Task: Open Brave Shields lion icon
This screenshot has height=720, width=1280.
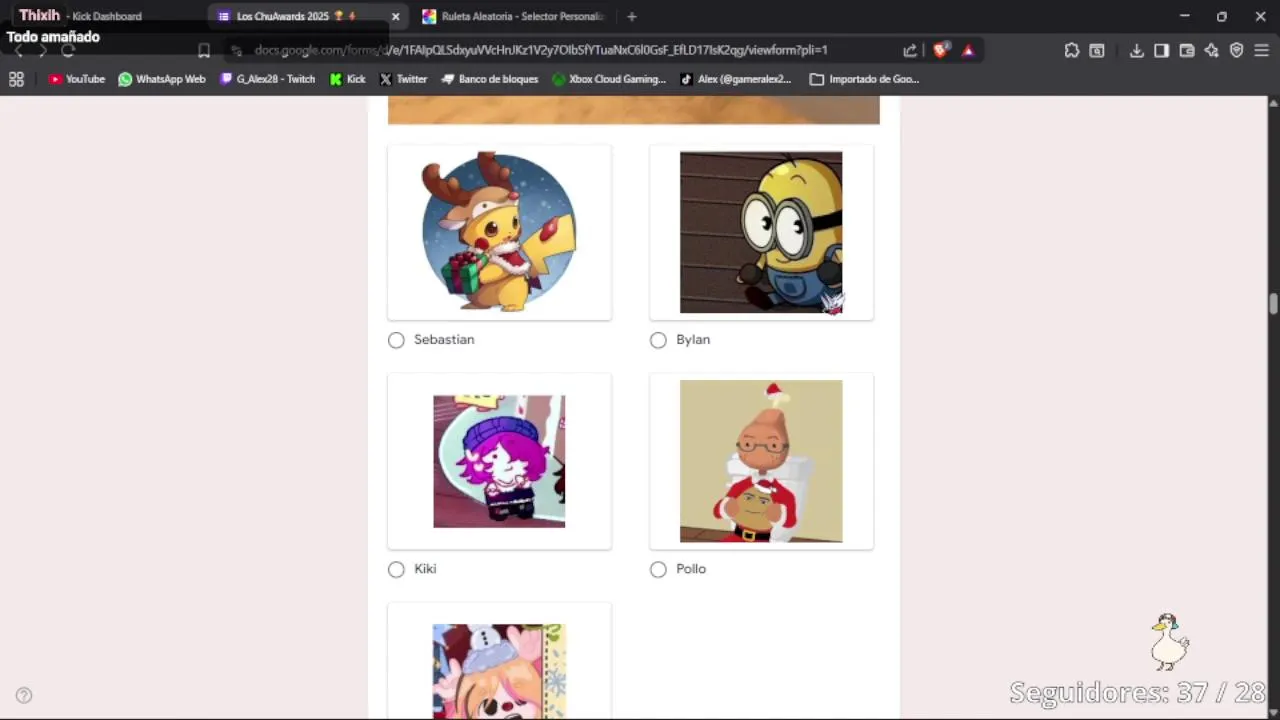Action: (940, 50)
